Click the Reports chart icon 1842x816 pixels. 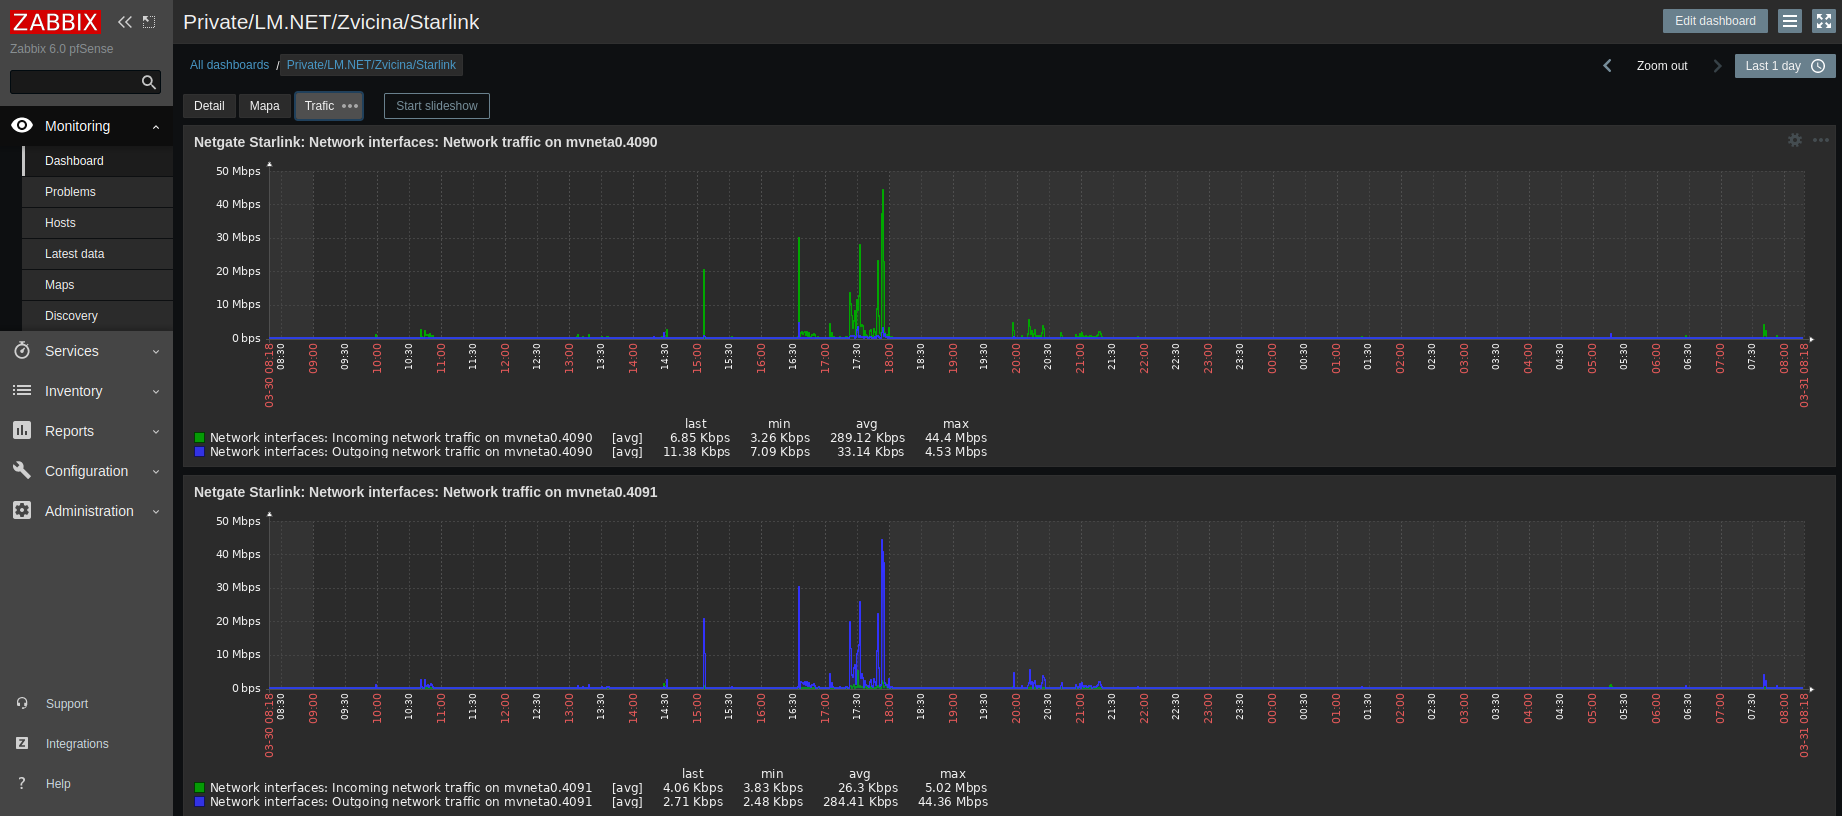(22, 430)
